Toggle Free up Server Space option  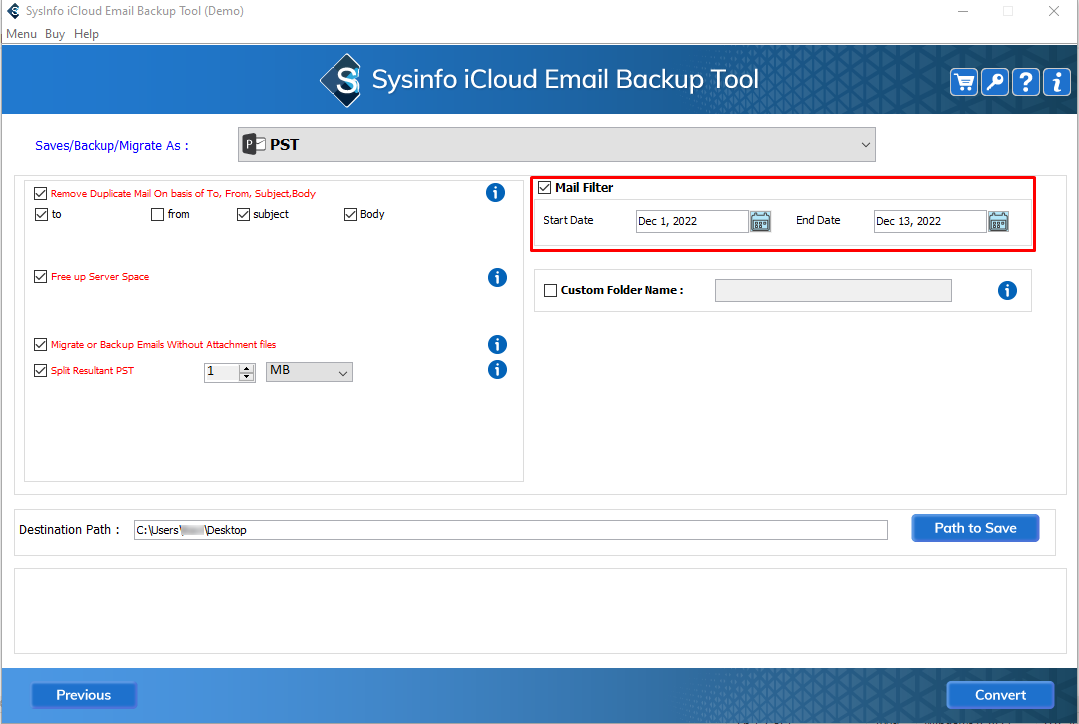41,277
